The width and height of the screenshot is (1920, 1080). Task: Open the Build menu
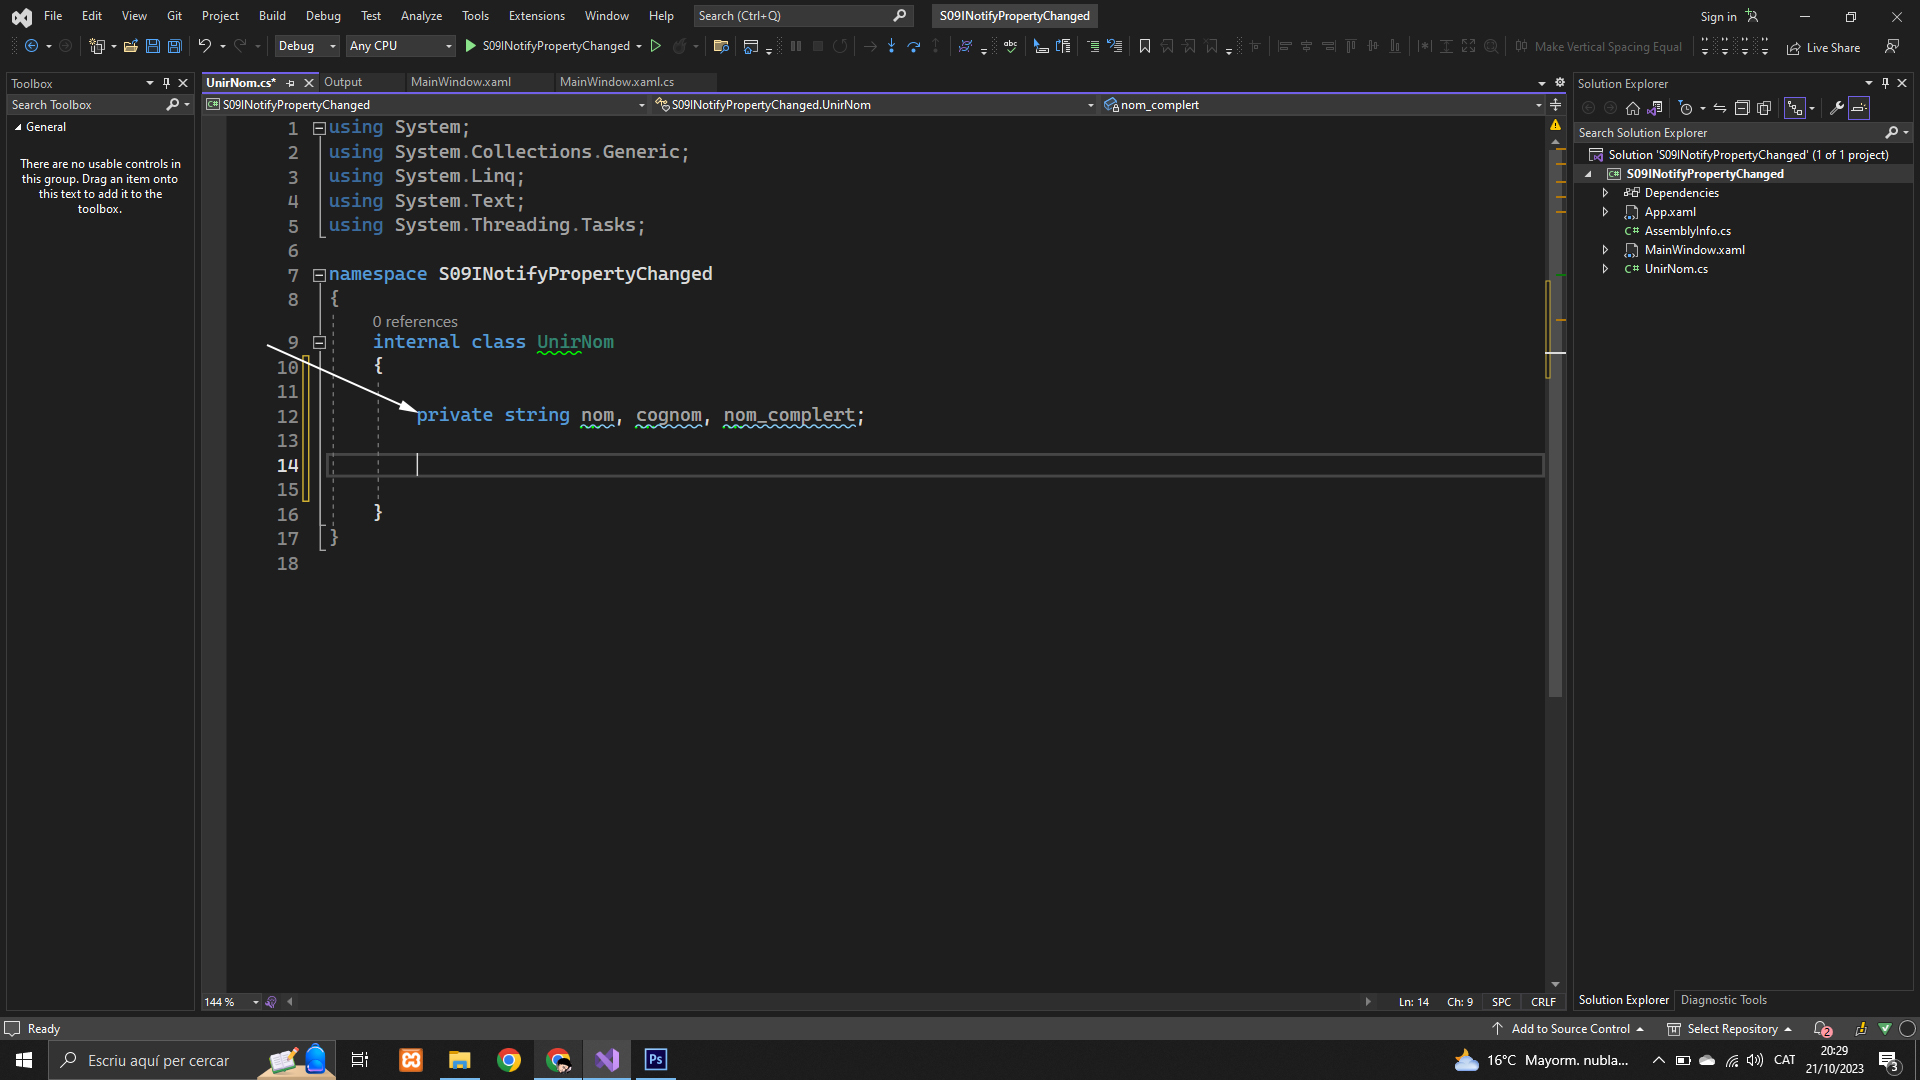(272, 16)
